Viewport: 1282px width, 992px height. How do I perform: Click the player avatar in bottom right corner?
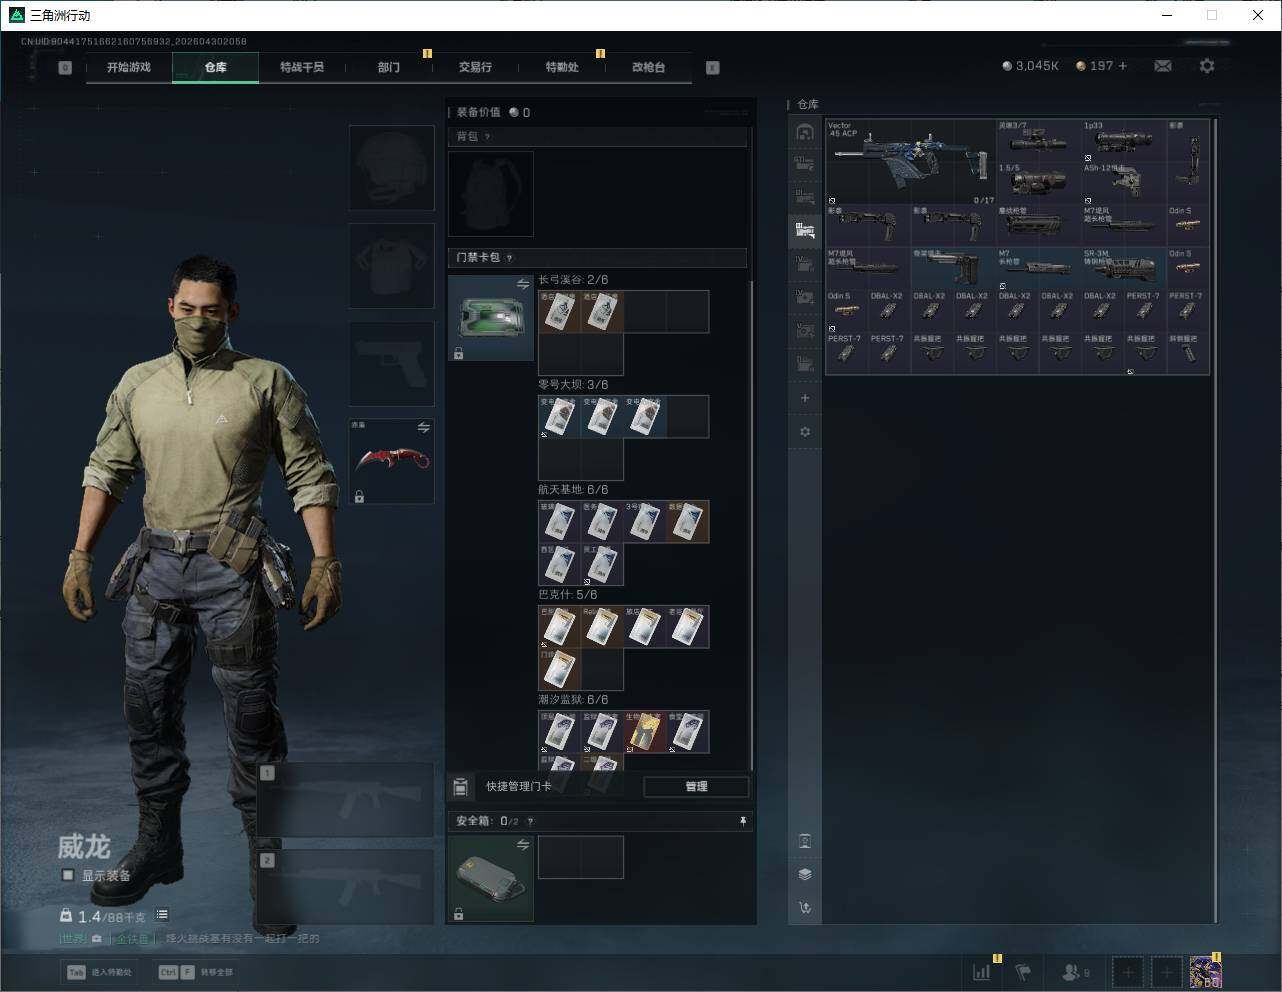(x=1205, y=972)
